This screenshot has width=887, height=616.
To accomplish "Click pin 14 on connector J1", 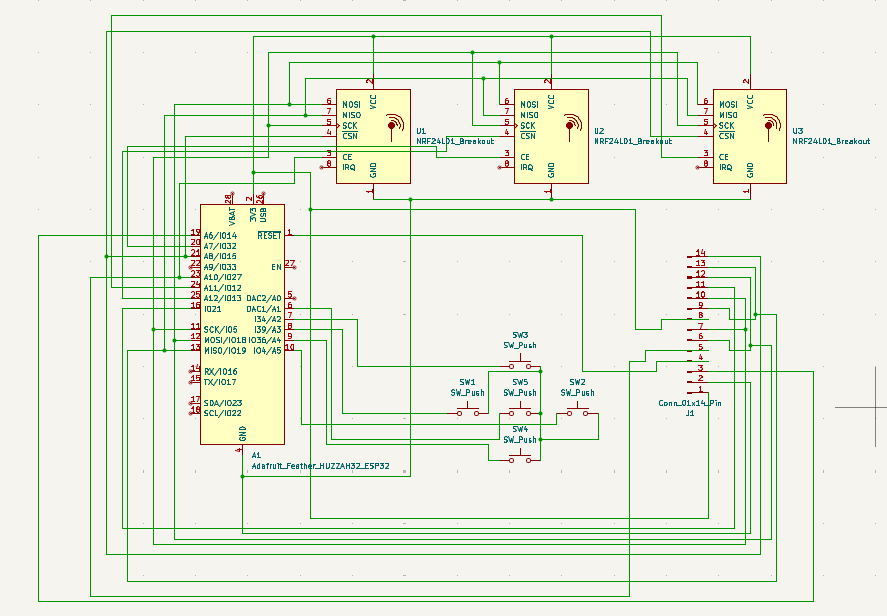I will click(x=698, y=254).
